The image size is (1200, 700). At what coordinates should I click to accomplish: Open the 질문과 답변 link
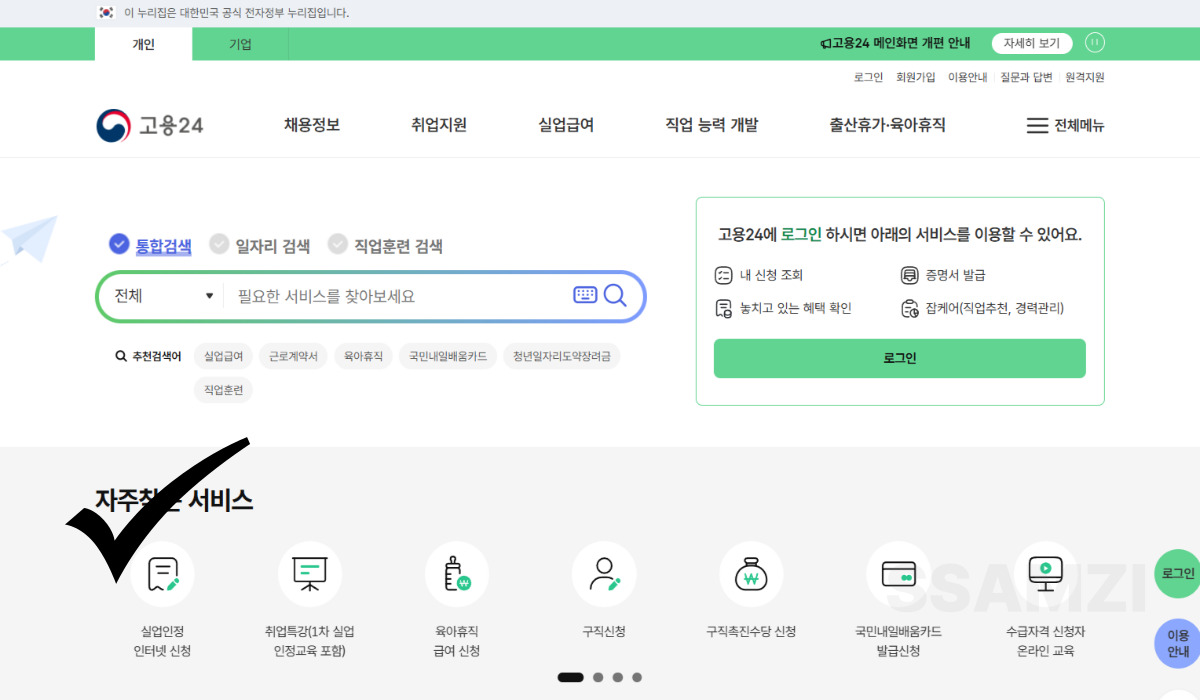coord(1026,77)
